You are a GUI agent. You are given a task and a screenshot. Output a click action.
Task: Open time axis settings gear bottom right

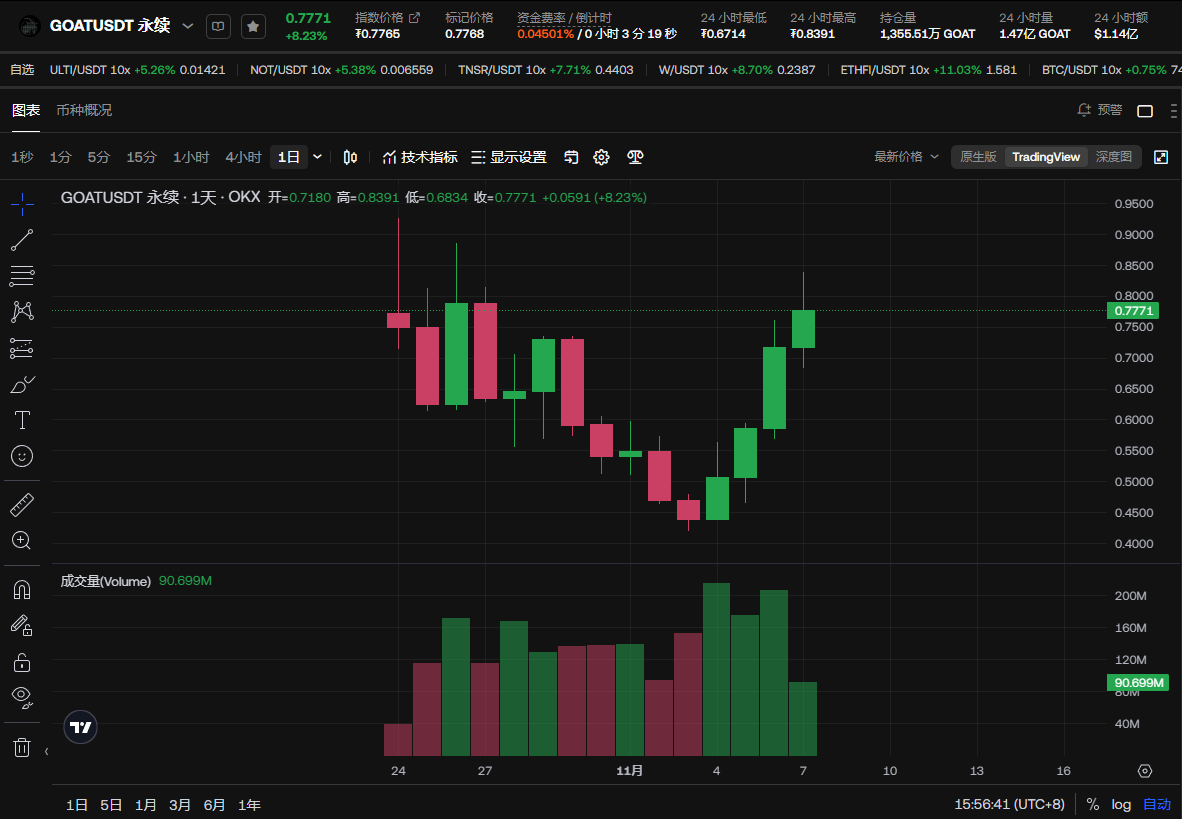click(x=1145, y=771)
